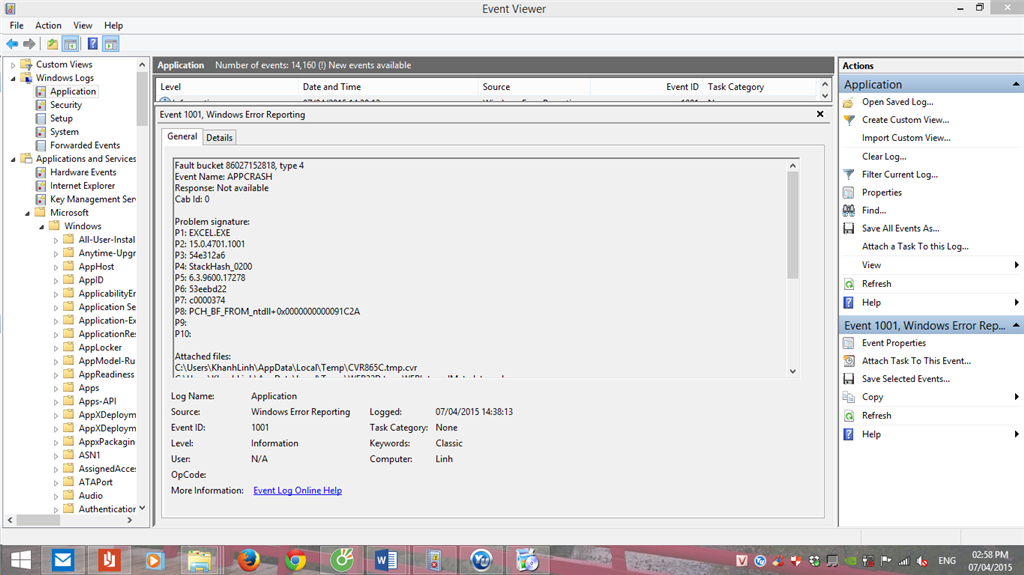This screenshot has width=1024, height=575.
Task: Open Event Log Online Help link
Action: (297, 491)
